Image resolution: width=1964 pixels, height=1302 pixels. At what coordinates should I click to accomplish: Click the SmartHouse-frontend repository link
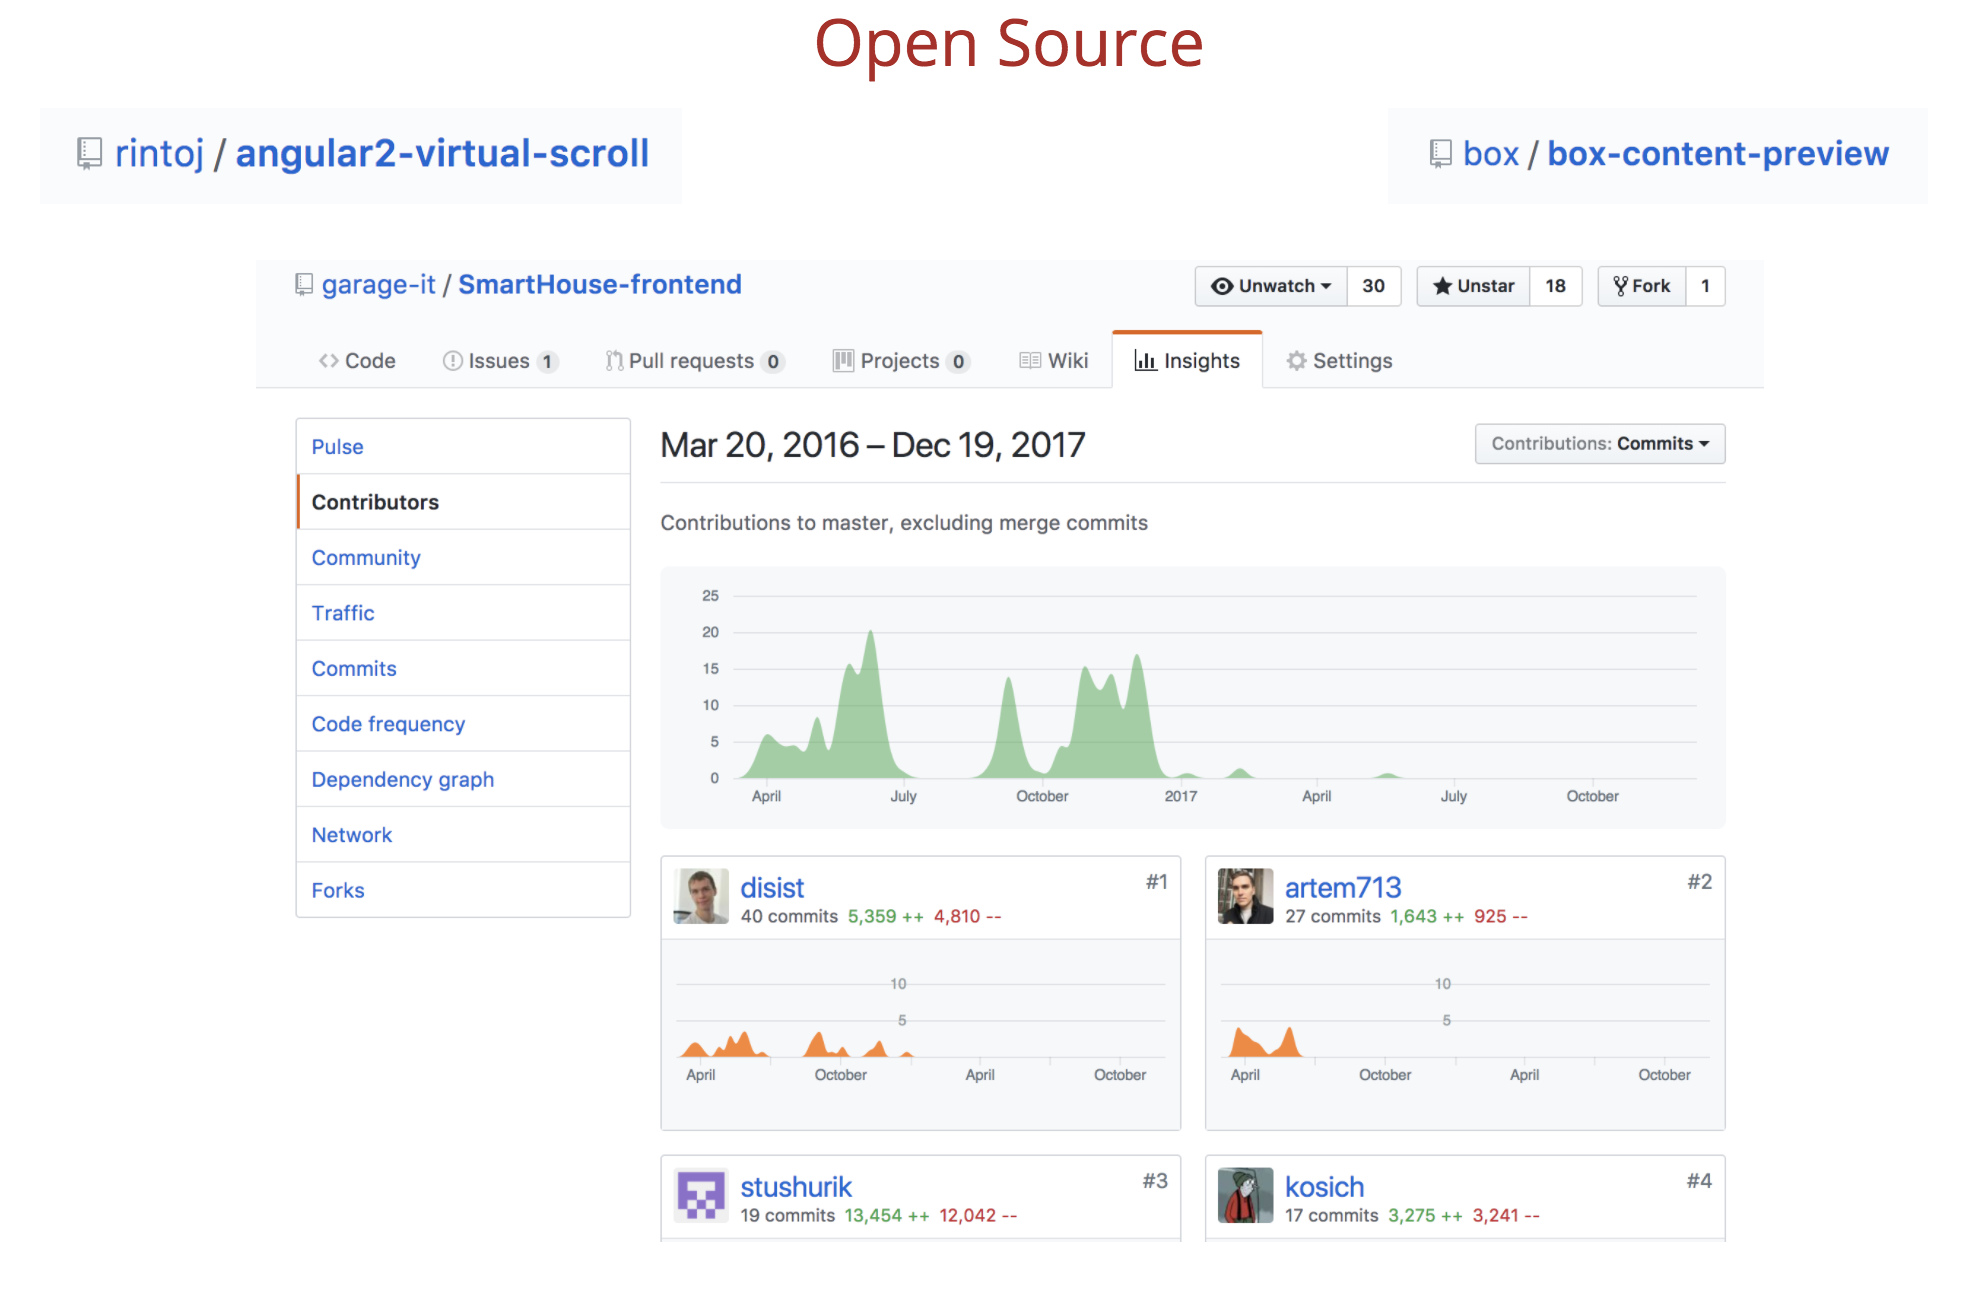pyautogui.click(x=599, y=285)
